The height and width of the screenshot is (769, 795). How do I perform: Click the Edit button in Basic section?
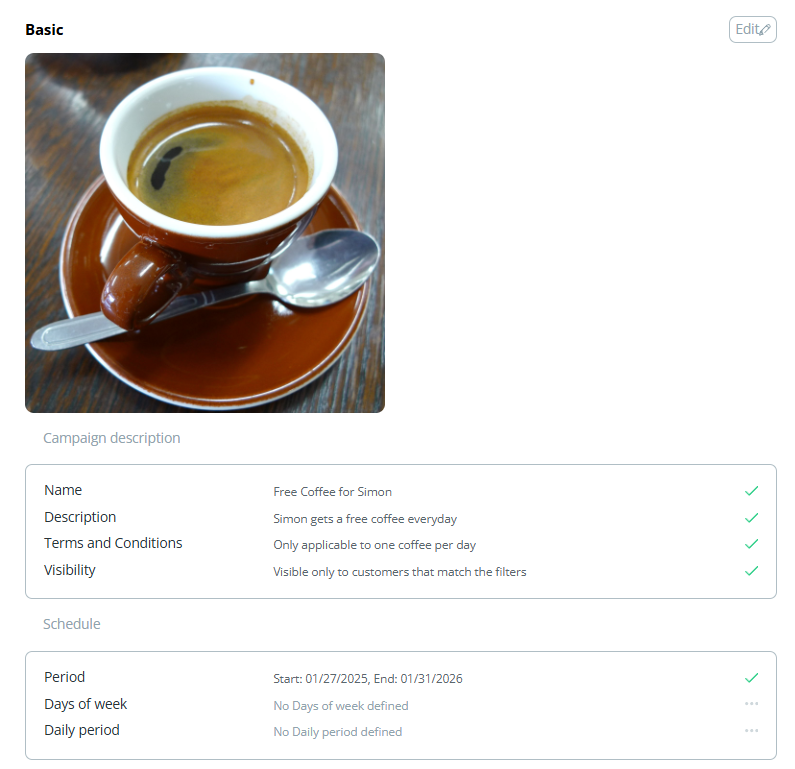pyautogui.click(x=752, y=30)
